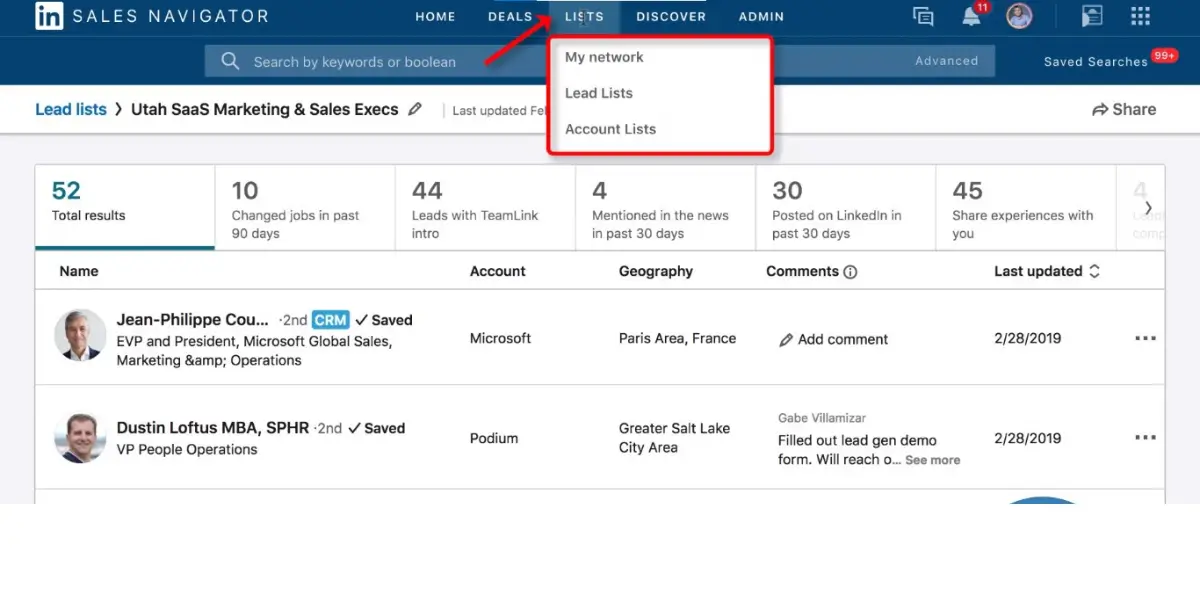This screenshot has height=600, width=1200.
Task: Open the user profile avatar menu
Action: [x=1019, y=16]
